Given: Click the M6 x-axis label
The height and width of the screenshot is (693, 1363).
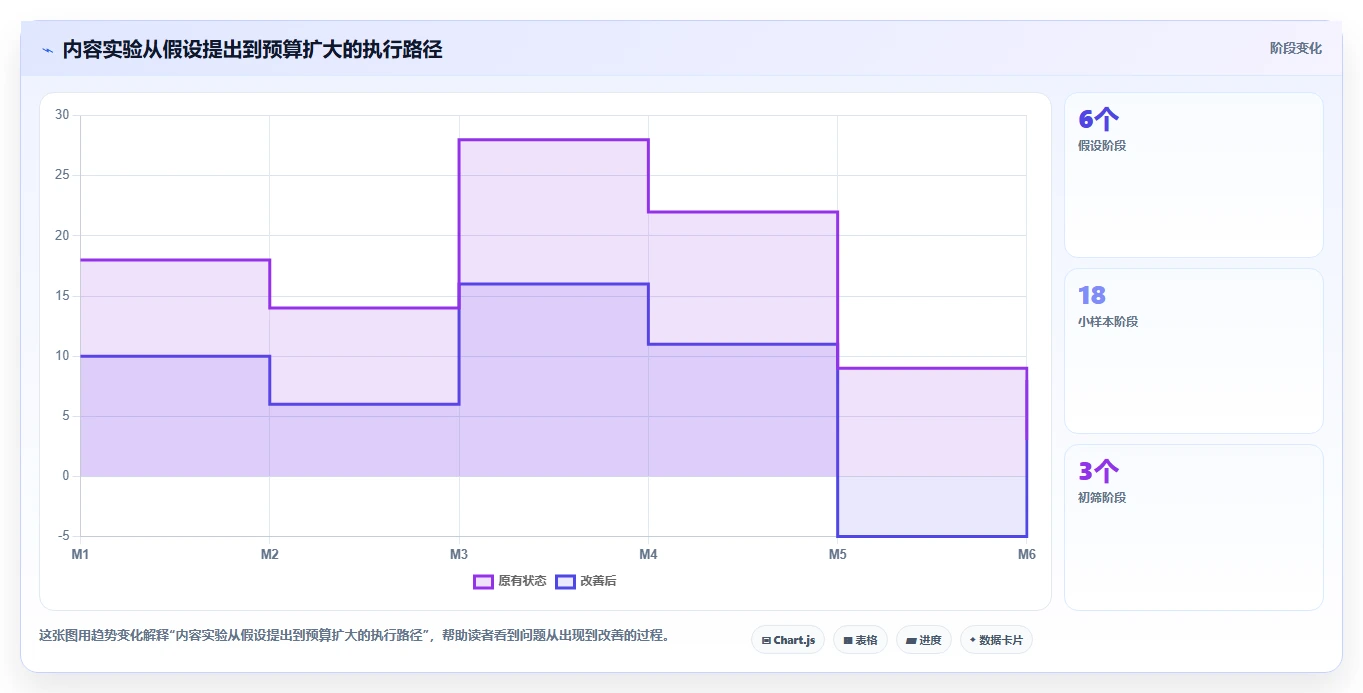Looking at the screenshot, I should (x=1026, y=554).
